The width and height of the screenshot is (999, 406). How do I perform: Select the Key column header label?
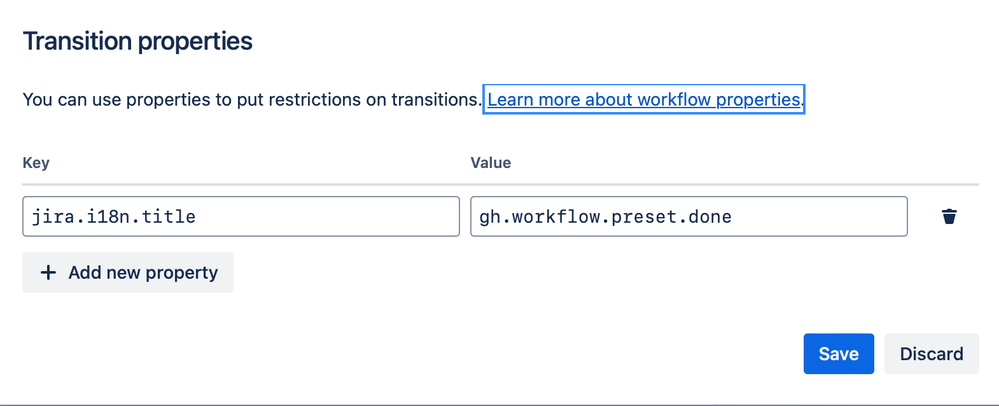click(x=36, y=163)
